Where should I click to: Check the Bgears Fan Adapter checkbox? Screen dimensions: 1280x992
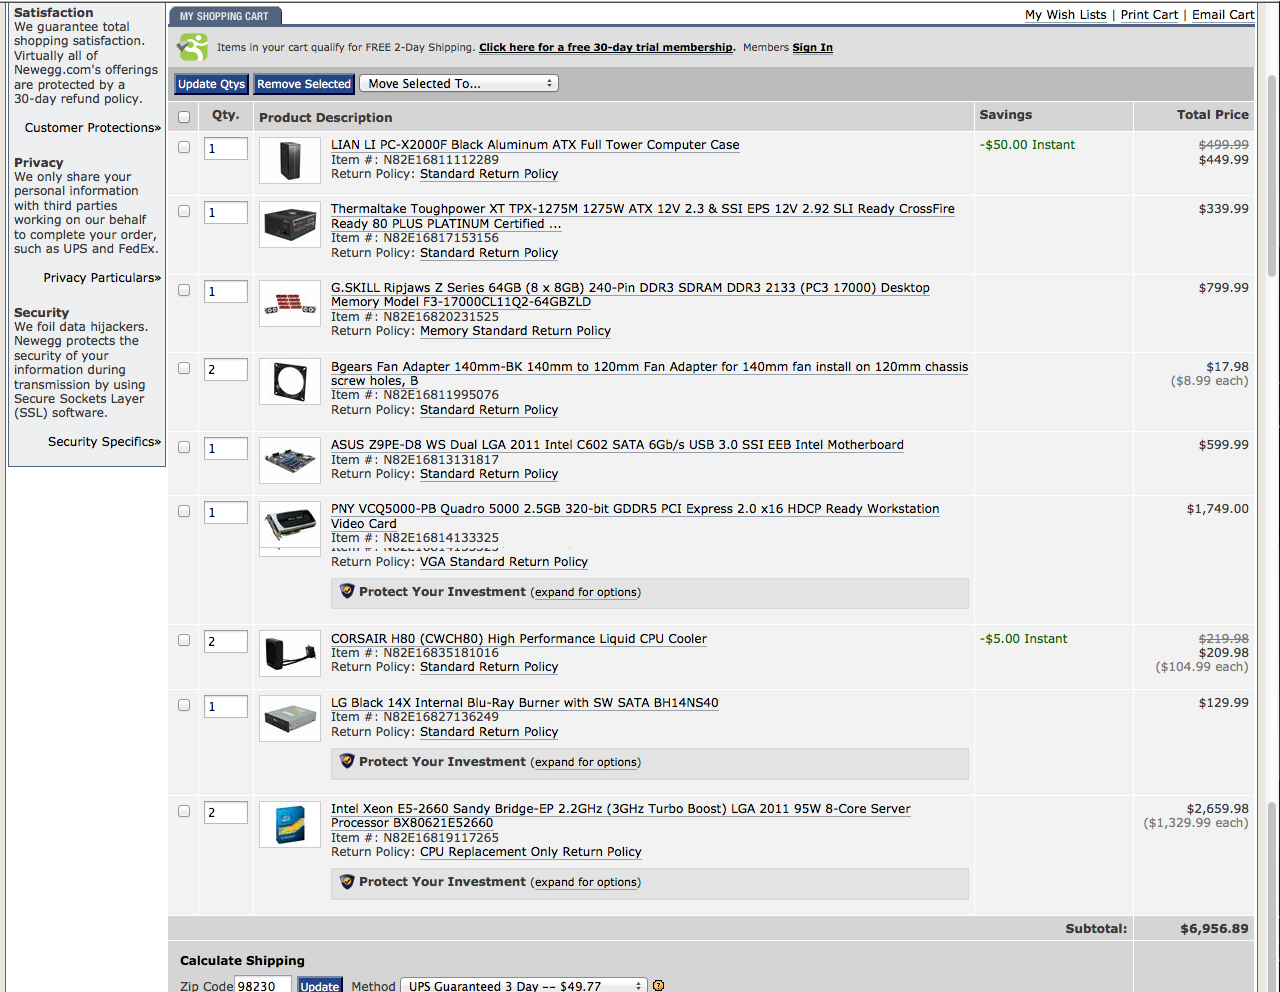point(184,368)
